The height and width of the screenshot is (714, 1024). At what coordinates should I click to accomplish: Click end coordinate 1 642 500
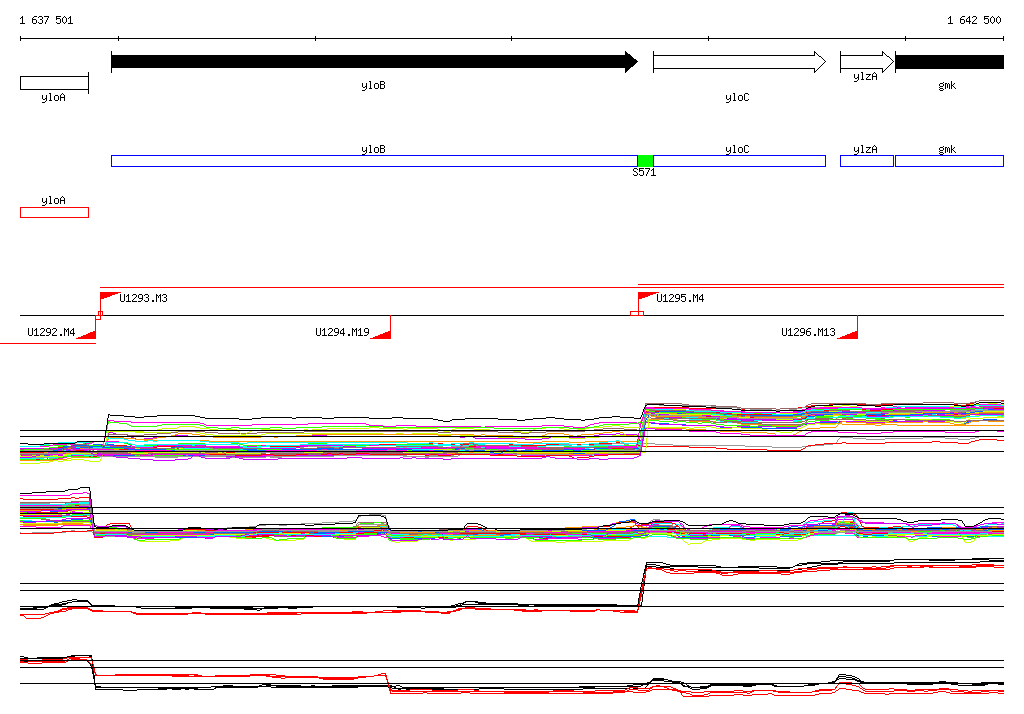974,20
